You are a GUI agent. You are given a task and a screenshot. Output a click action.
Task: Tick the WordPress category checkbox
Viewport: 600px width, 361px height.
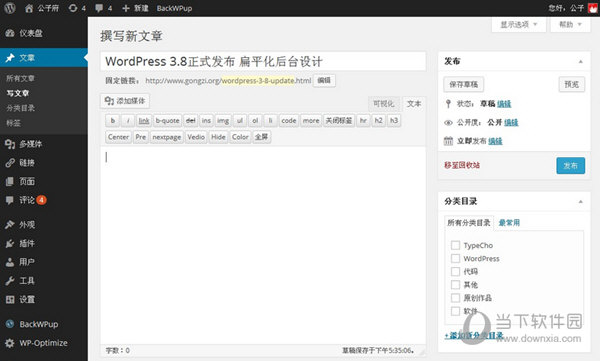point(455,258)
